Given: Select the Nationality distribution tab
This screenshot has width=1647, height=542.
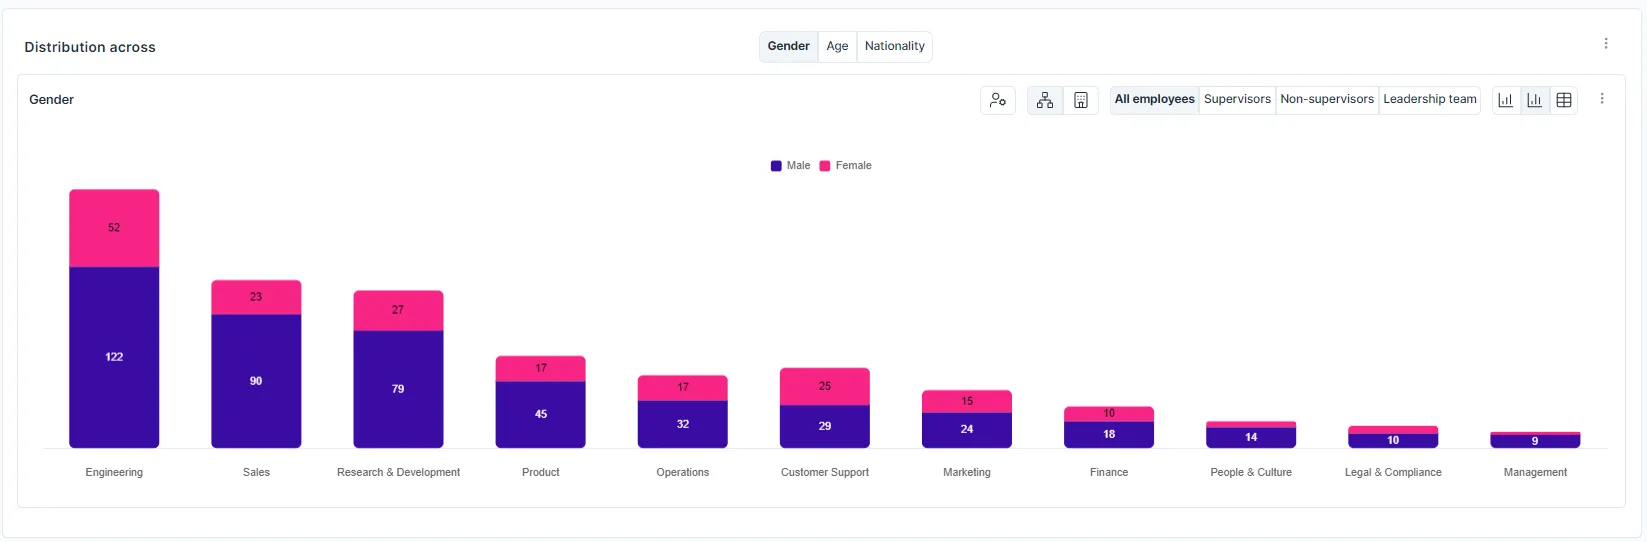Looking at the screenshot, I should [x=895, y=46].
